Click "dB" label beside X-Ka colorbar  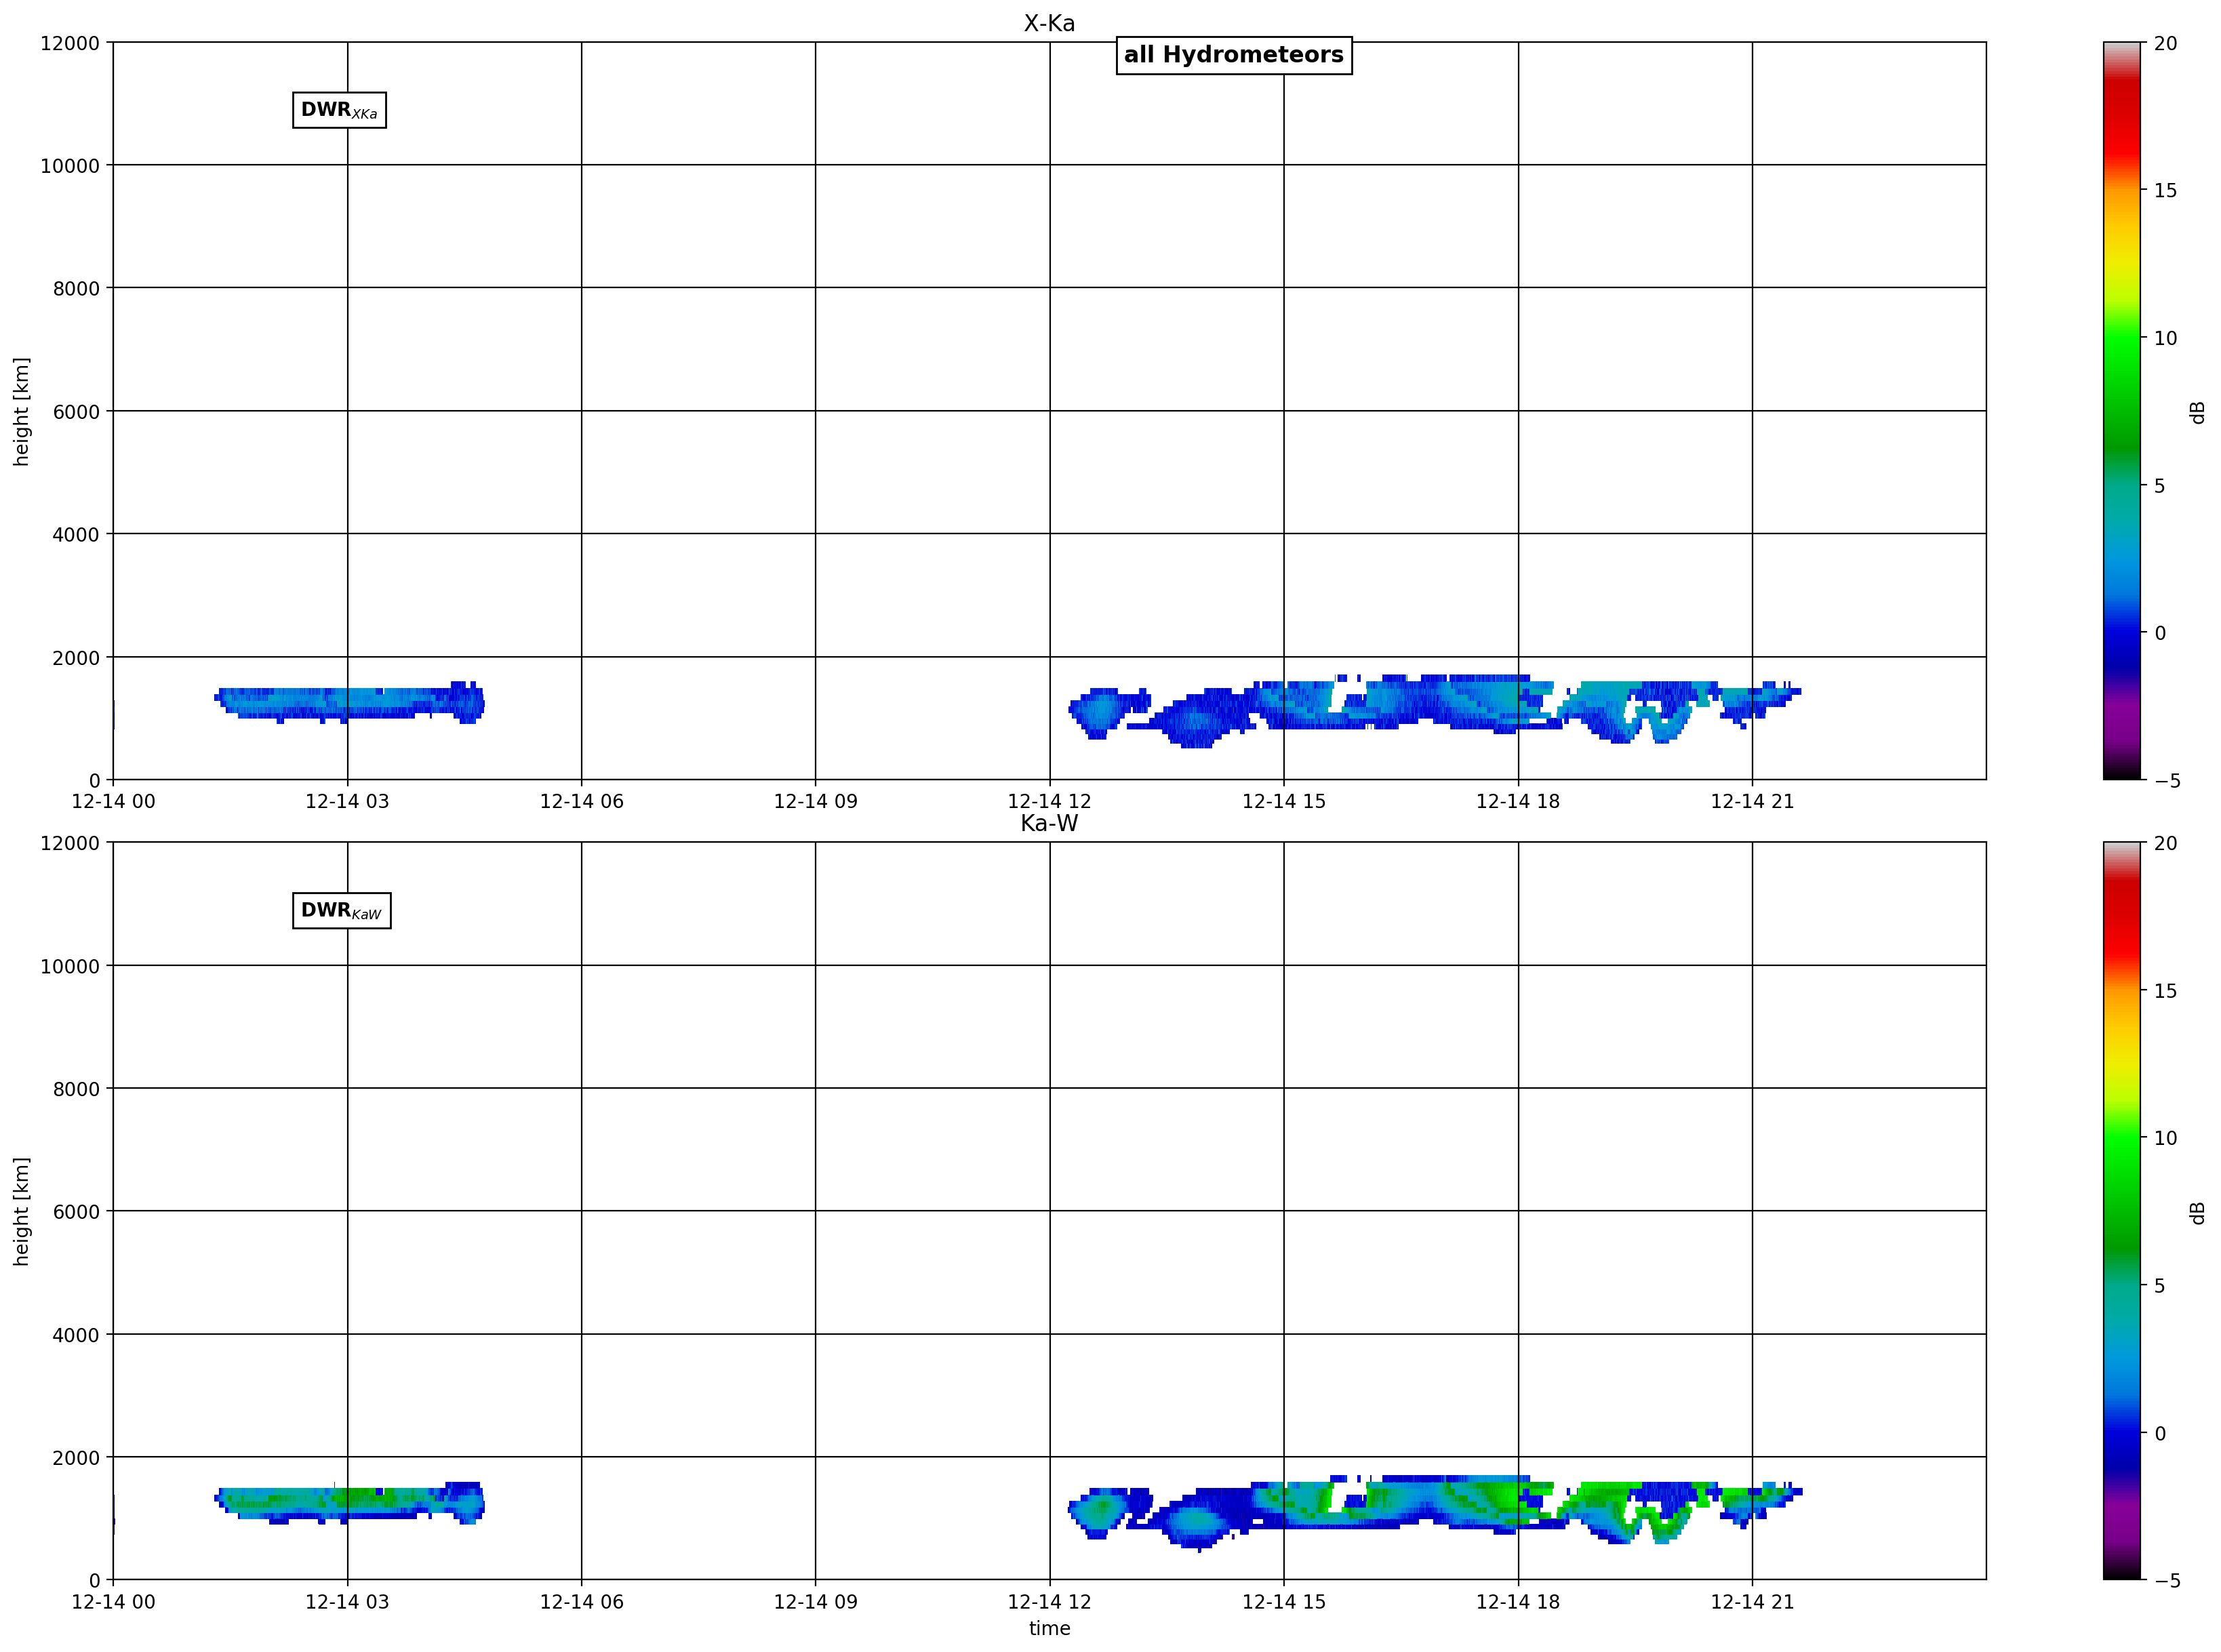2198,412
